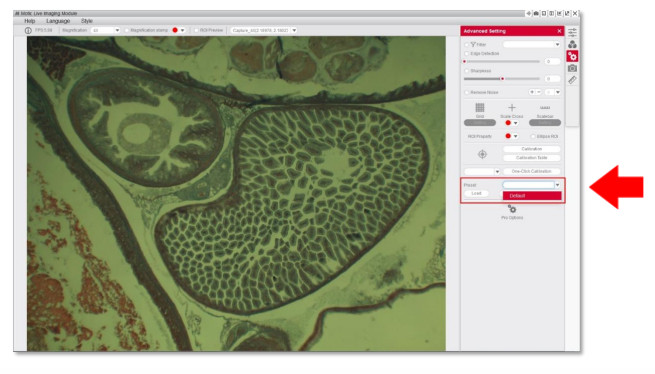The image size is (655, 374).
Task: Click the Grid overlay icon
Action: [x=480, y=108]
